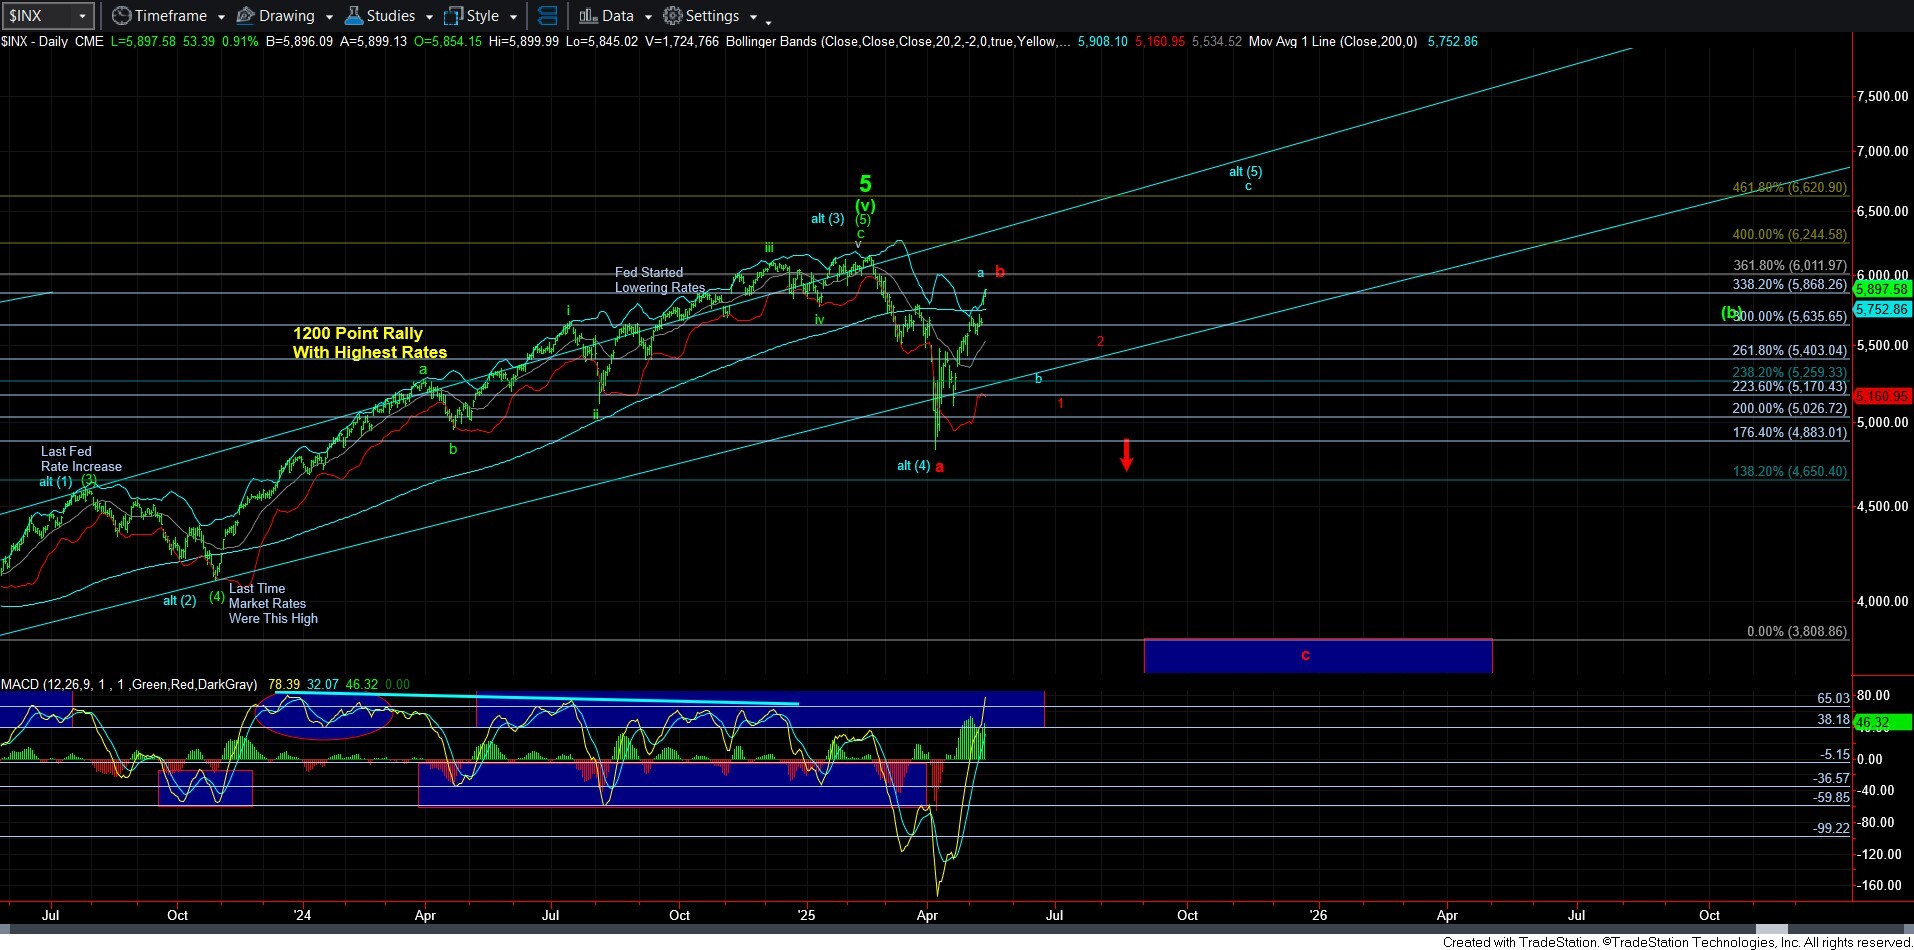Click the '26 date axis label
The height and width of the screenshot is (950, 1914).
(x=1319, y=915)
